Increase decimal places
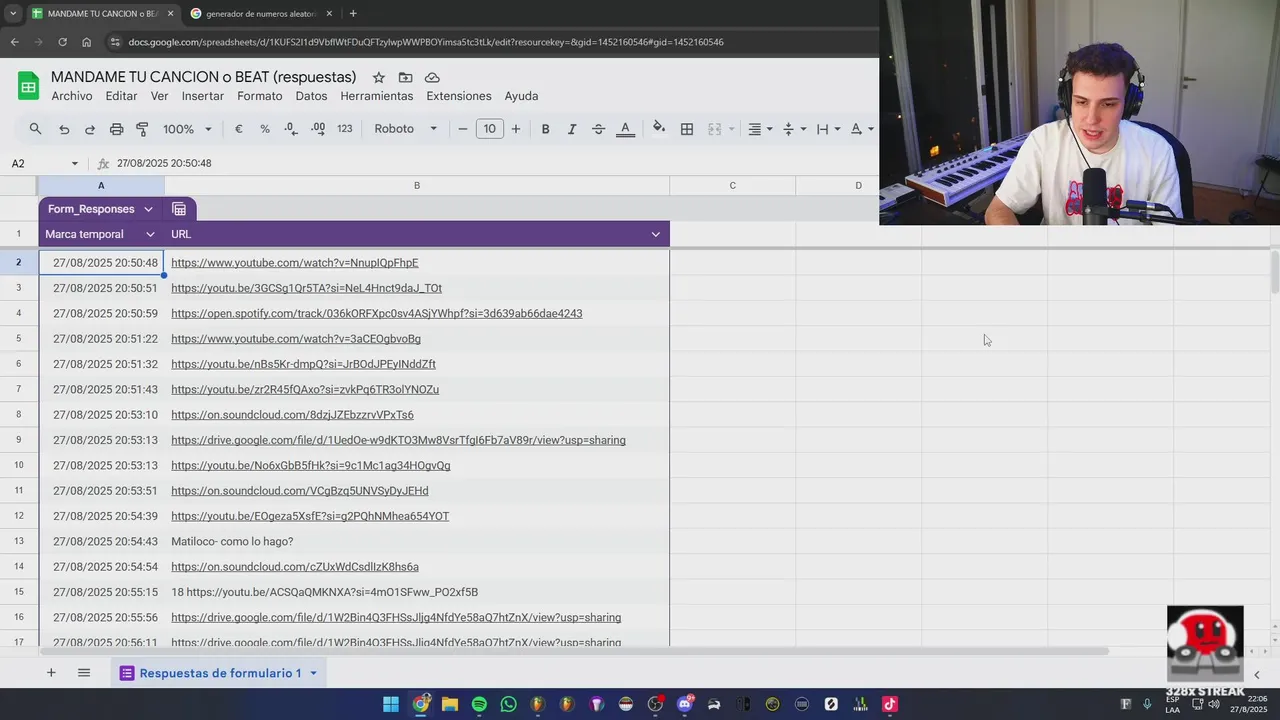1280x720 pixels. (x=317, y=129)
